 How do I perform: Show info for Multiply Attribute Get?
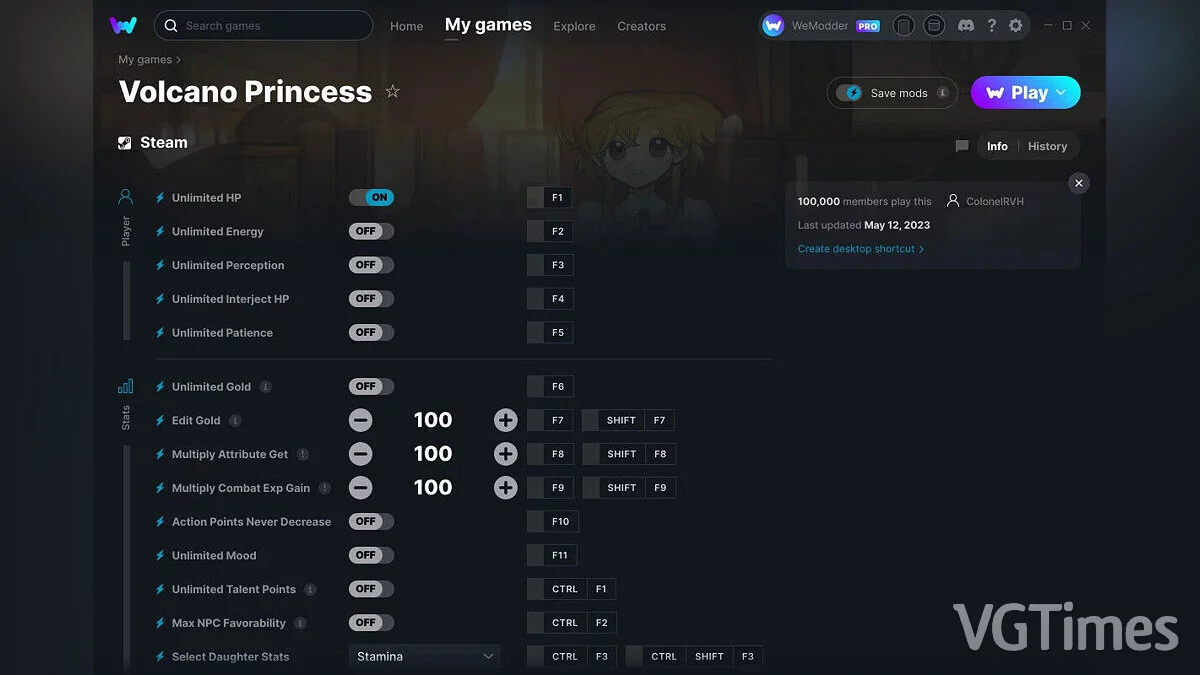tap(303, 454)
